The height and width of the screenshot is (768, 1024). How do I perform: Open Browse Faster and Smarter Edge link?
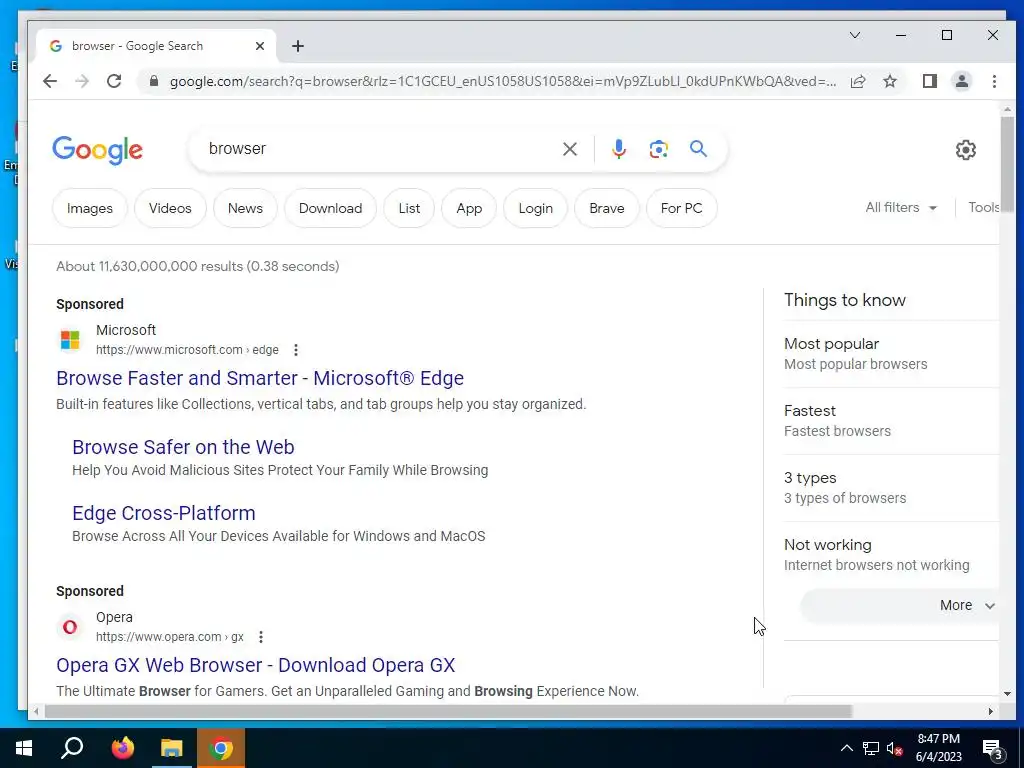260,378
